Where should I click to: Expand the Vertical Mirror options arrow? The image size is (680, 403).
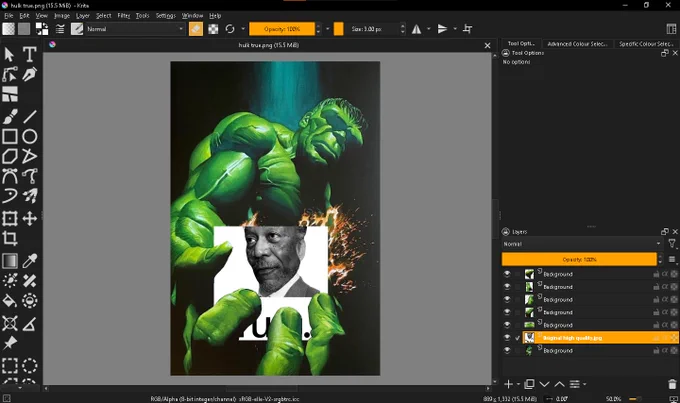point(455,29)
